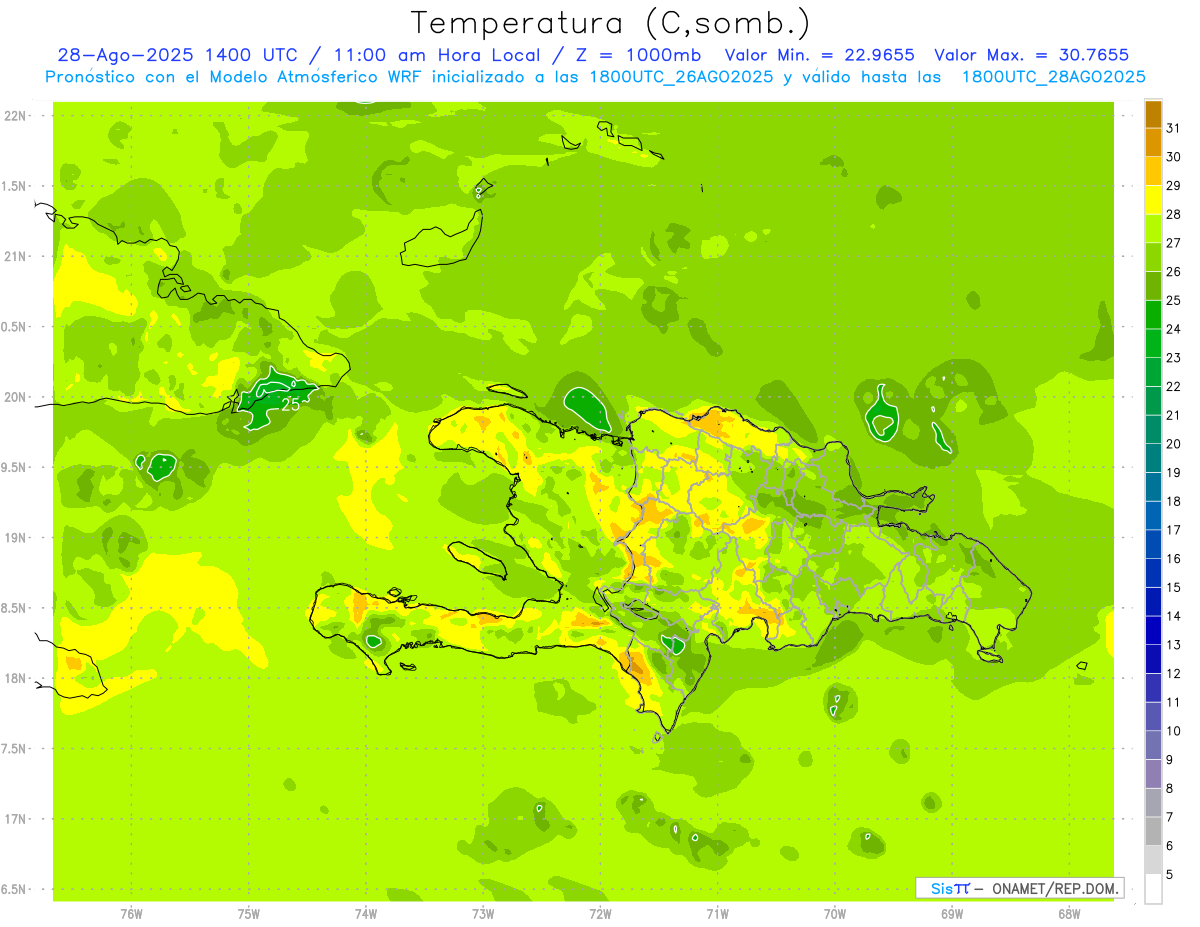Image resolution: width=1200 pixels, height=927 pixels.
Task: Click the 'ONAMET/REP.DOM.' credit label
Action: (x=1056, y=888)
